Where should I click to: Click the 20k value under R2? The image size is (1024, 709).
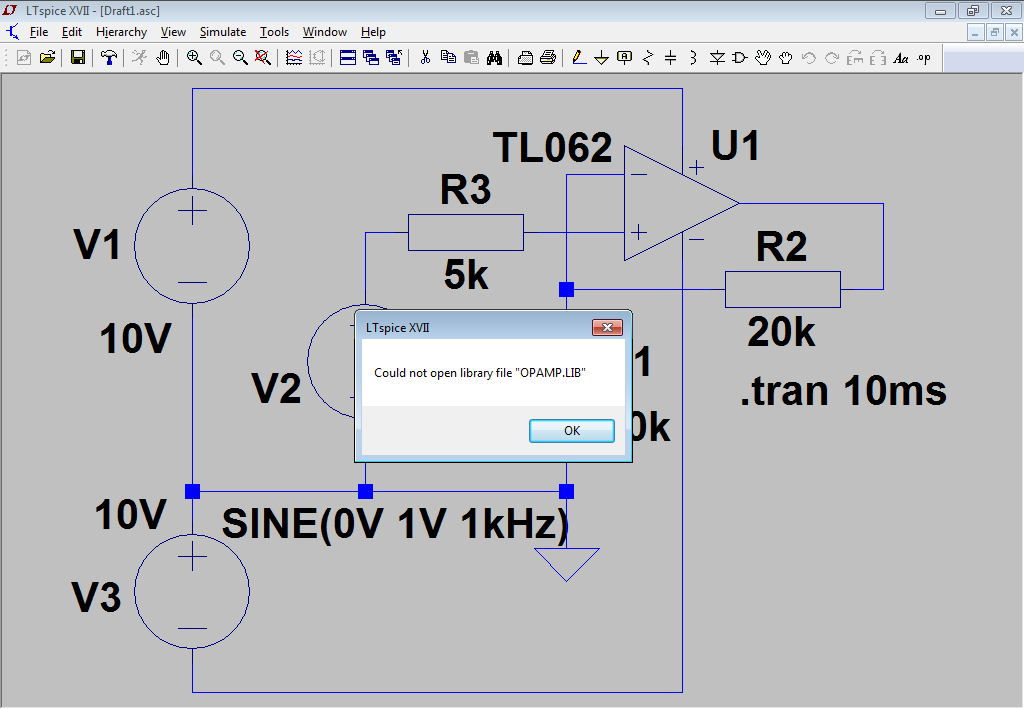pyautogui.click(x=781, y=332)
